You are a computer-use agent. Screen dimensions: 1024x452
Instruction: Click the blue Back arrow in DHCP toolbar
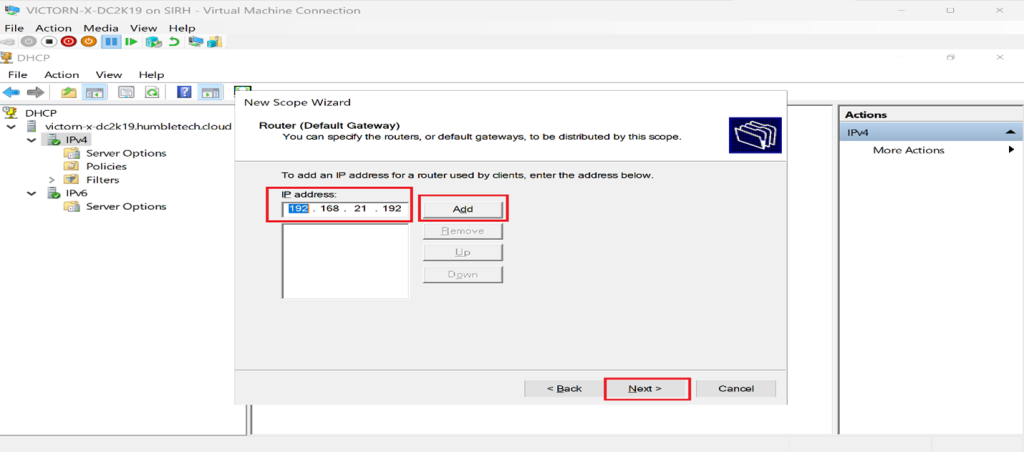[x=12, y=92]
